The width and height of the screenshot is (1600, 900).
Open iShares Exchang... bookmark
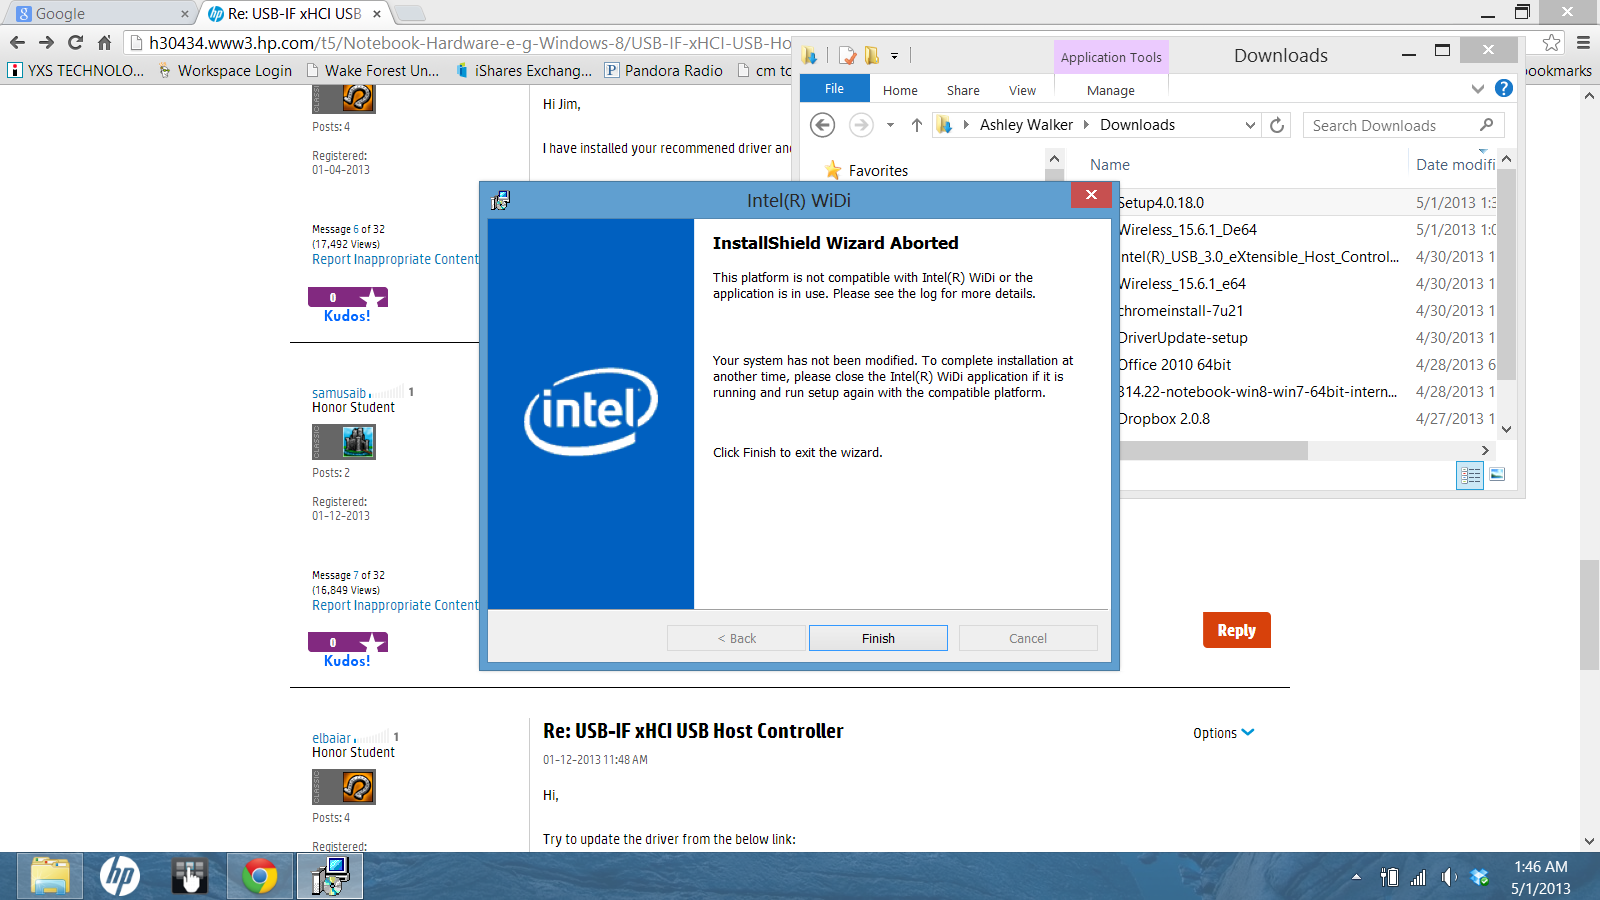click(x=523, y=70)
